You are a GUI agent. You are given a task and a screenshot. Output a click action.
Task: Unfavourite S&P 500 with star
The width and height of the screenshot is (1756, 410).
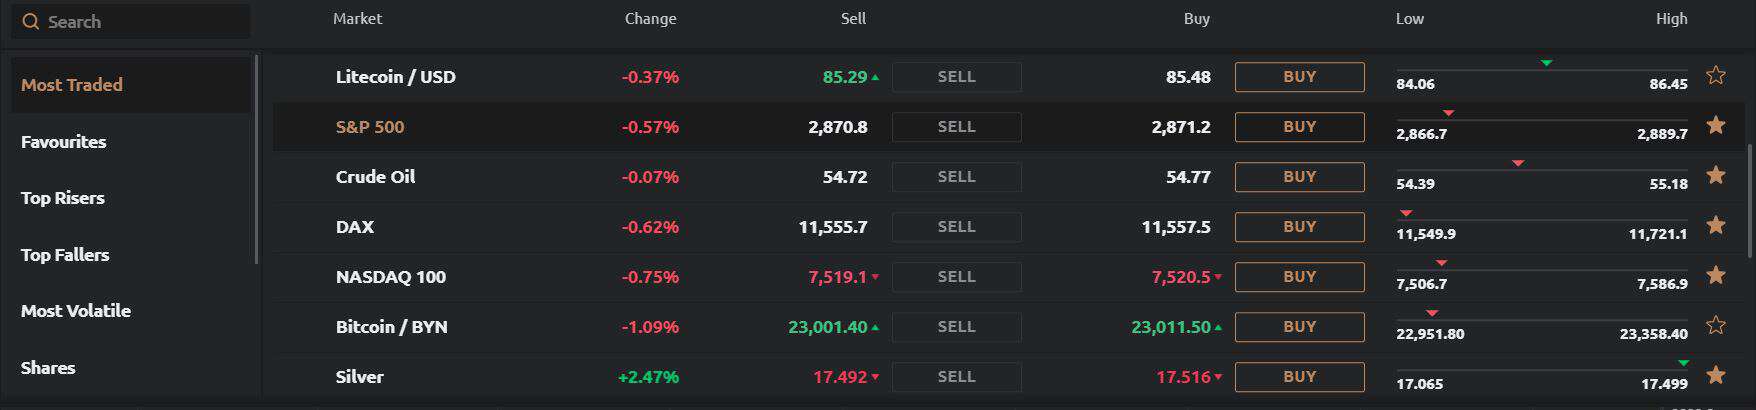point(1715,125)
